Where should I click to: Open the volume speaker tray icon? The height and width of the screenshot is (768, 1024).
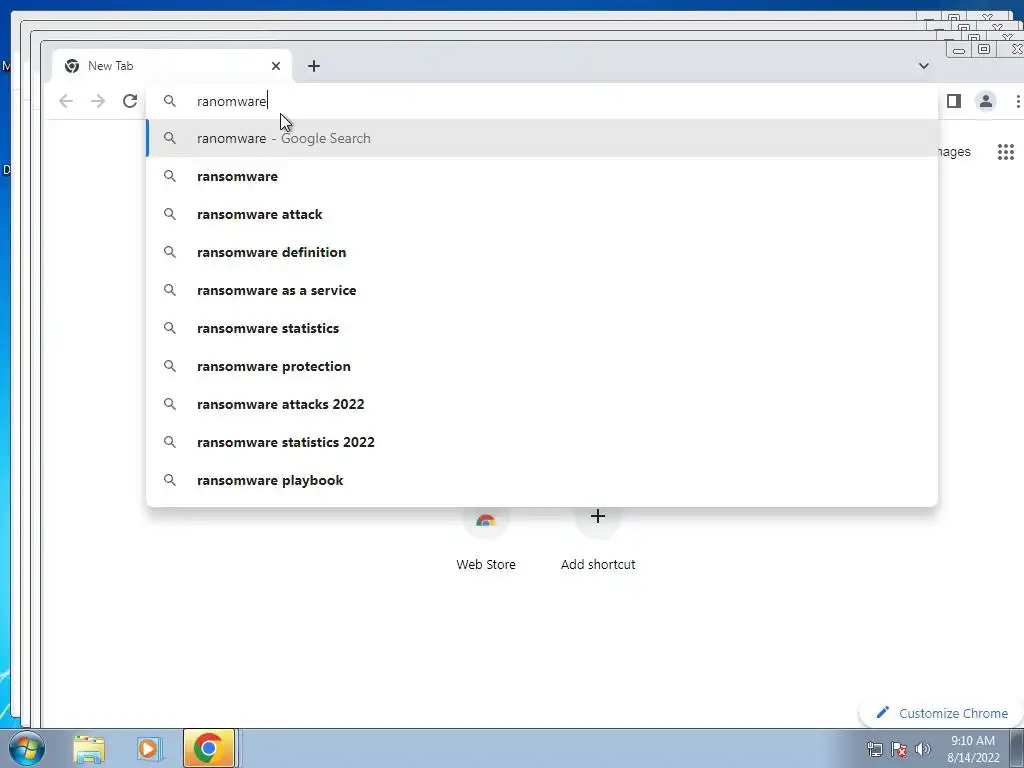point(923,749)
